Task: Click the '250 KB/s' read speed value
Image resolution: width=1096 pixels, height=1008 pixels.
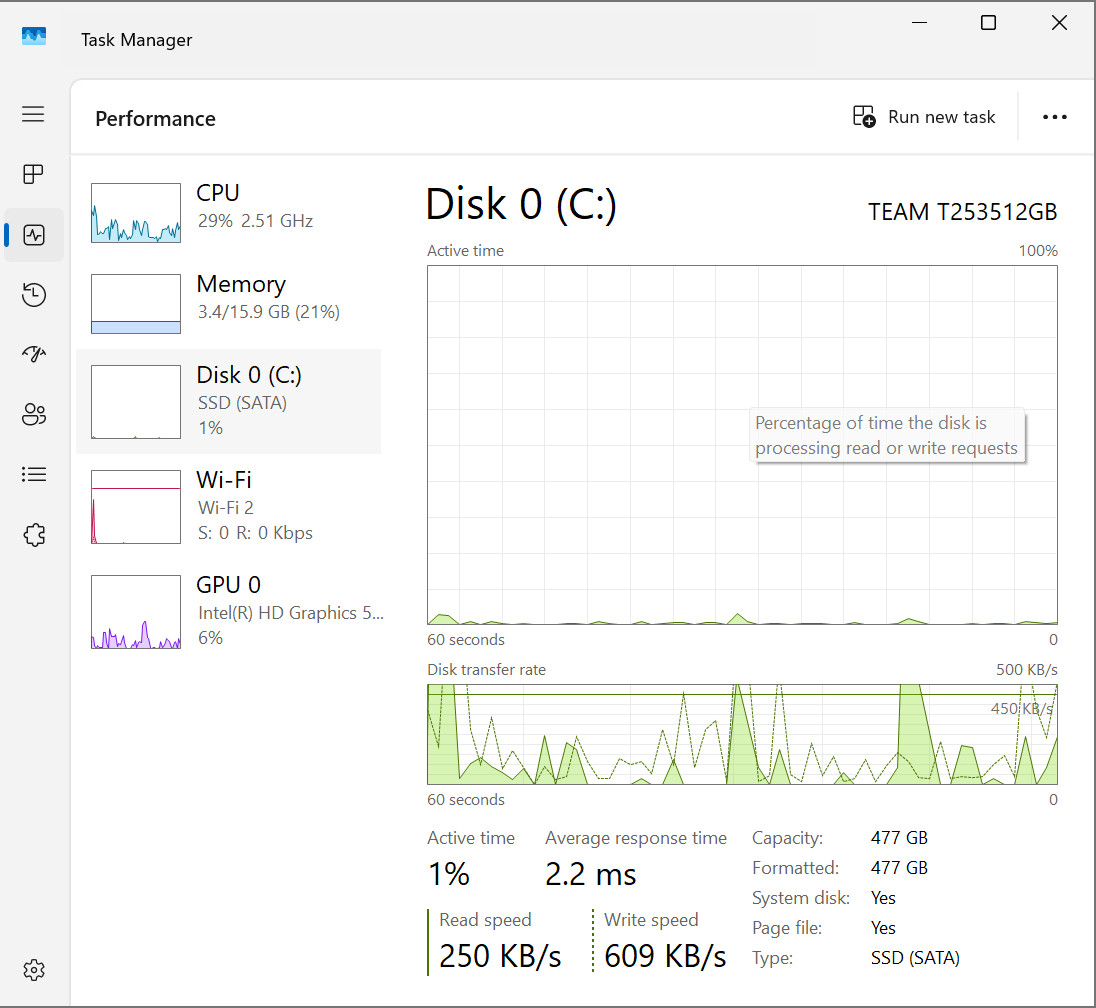Action: (x=500, y=956)
